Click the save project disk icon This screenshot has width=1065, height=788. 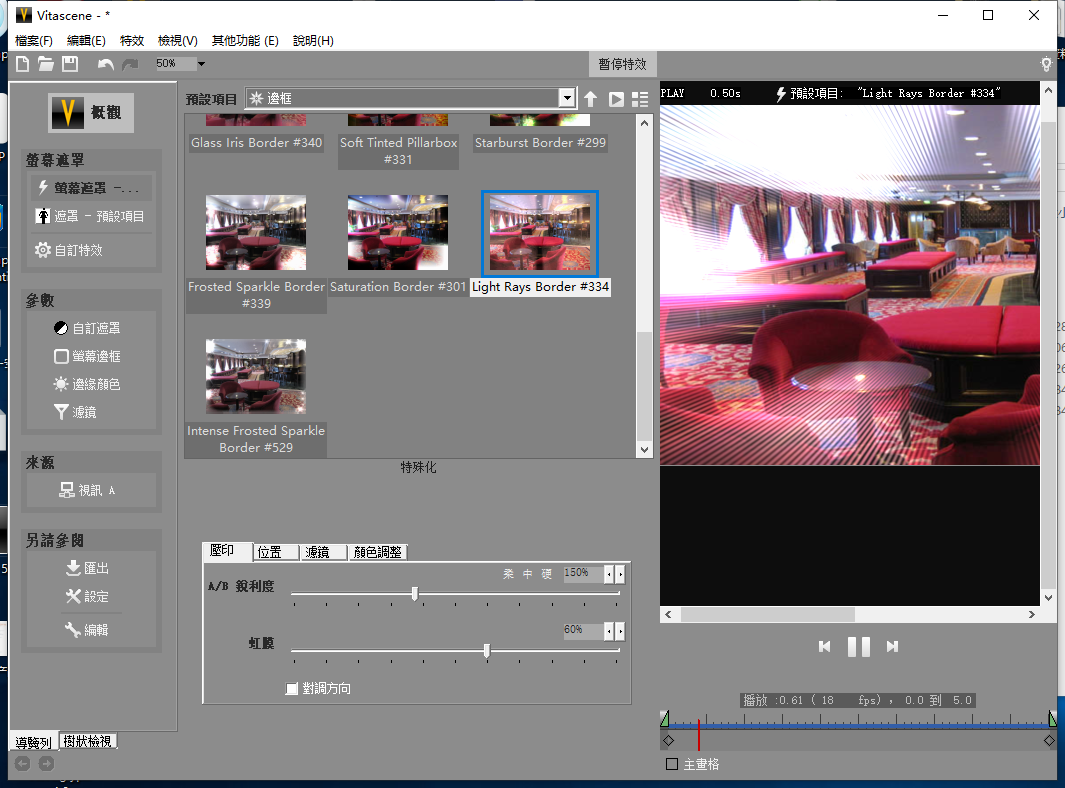click(69, 63)
